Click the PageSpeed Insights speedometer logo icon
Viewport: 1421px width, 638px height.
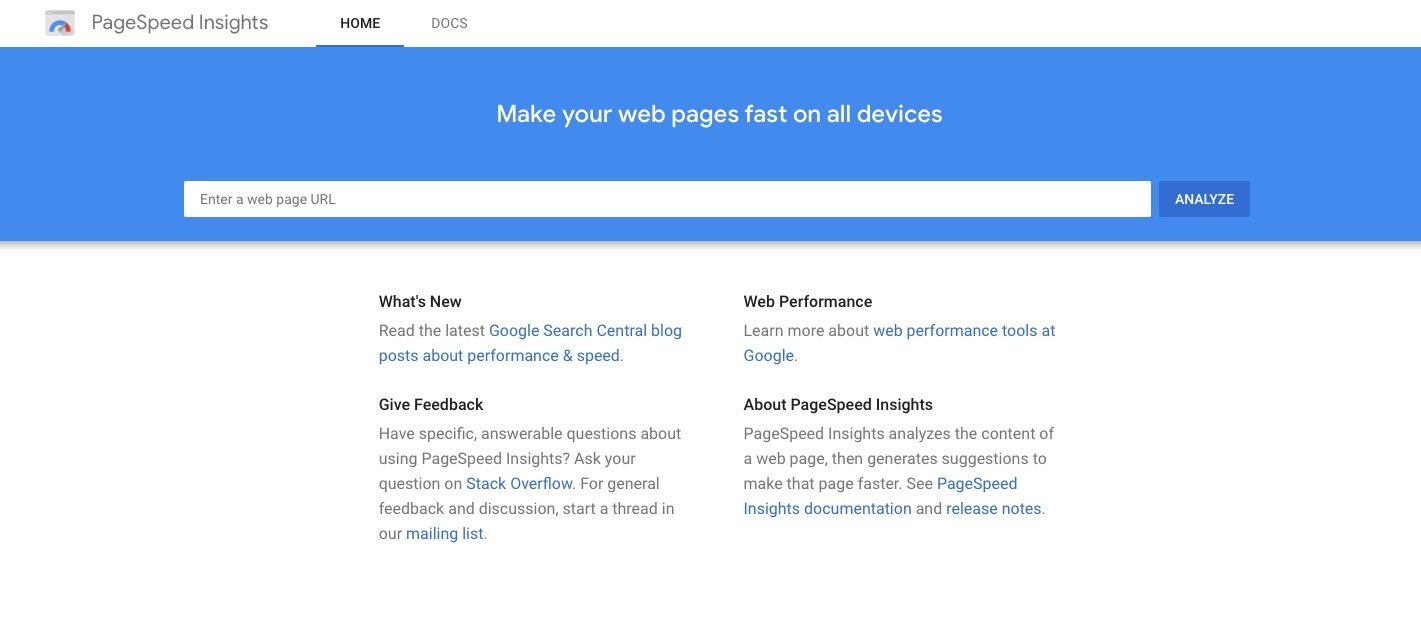(x=60, y=23)
